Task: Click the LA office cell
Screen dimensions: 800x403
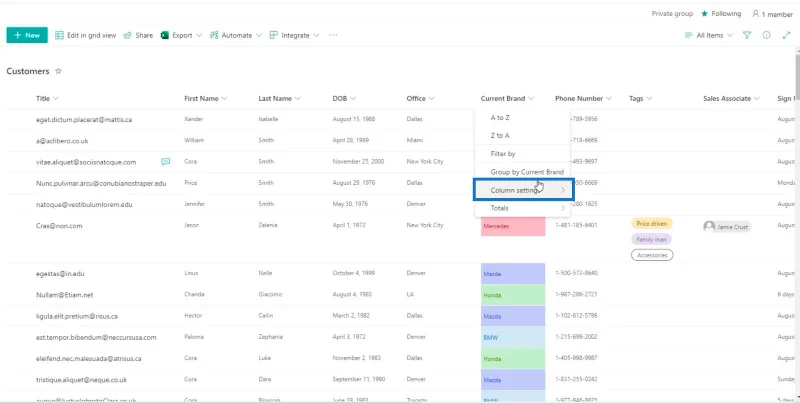Action: click(x=410, y=294)
